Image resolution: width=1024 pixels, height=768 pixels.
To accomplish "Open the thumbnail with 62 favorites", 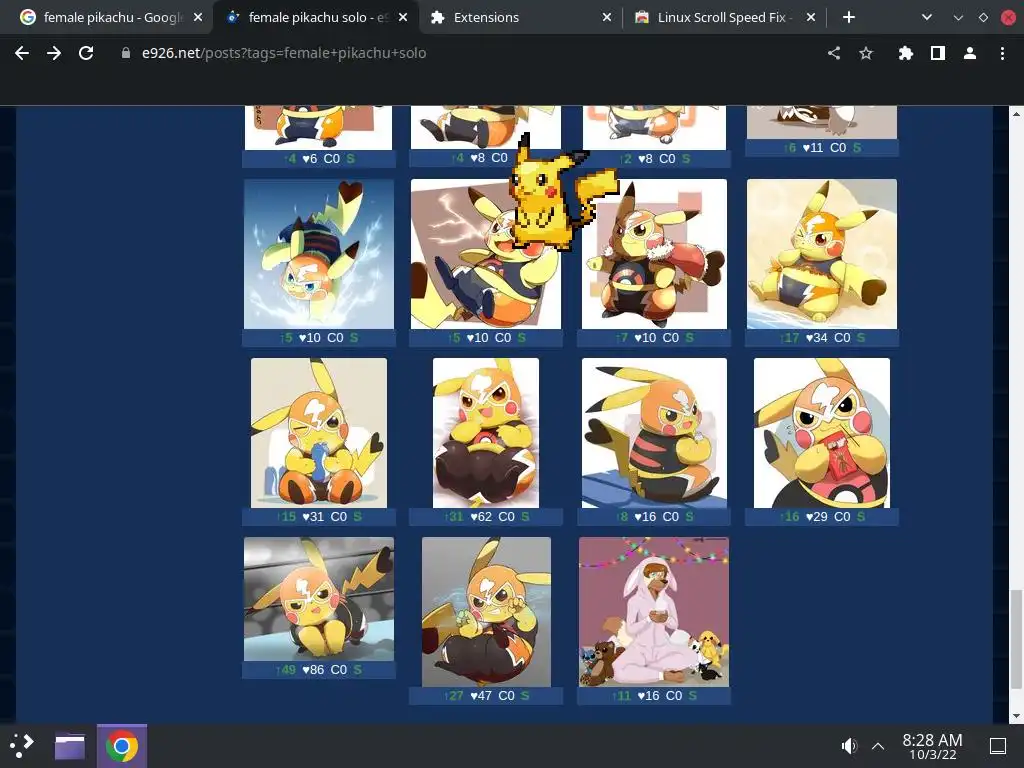I will [x=486, y=433].
